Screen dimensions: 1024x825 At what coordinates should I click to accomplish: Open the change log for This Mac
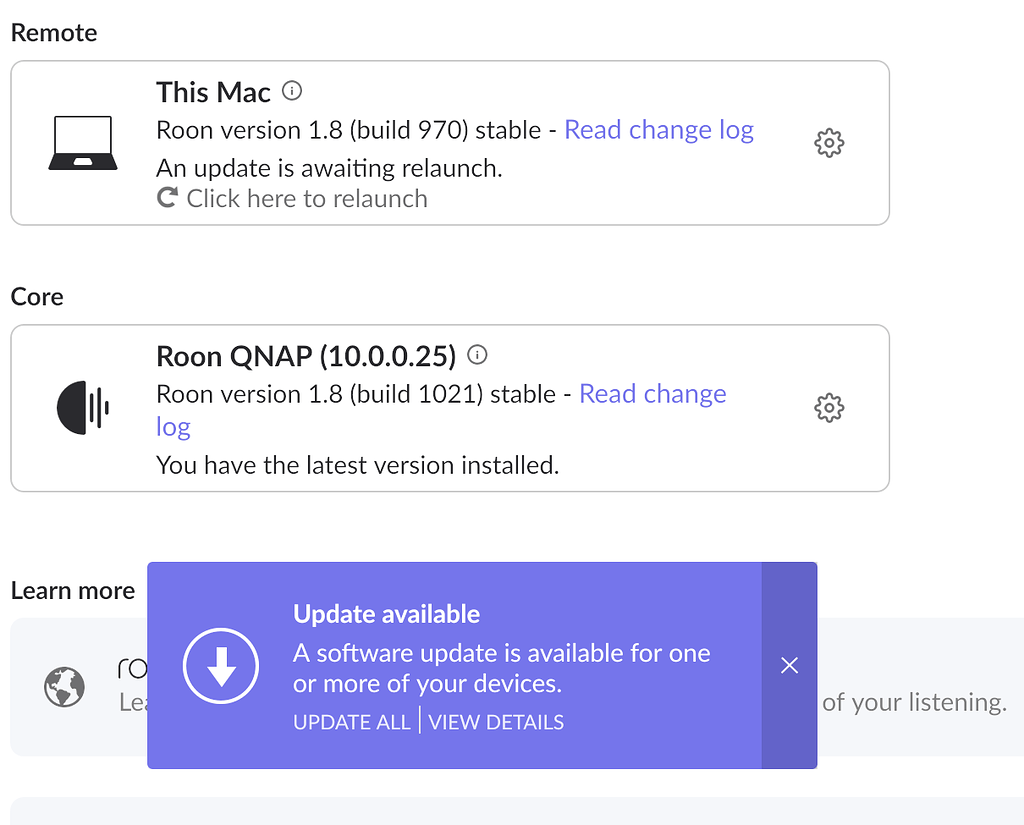[x=659, y=130]
